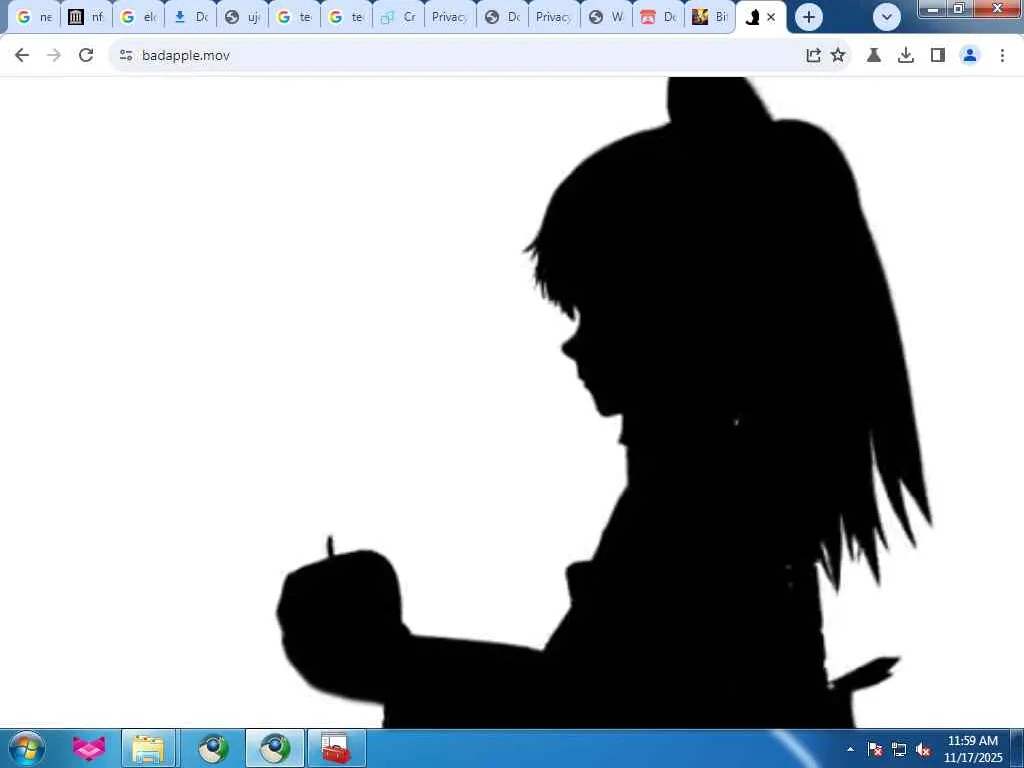
Task: Open Windows Explorer from taskbar
Action: (x=148, y=748)
